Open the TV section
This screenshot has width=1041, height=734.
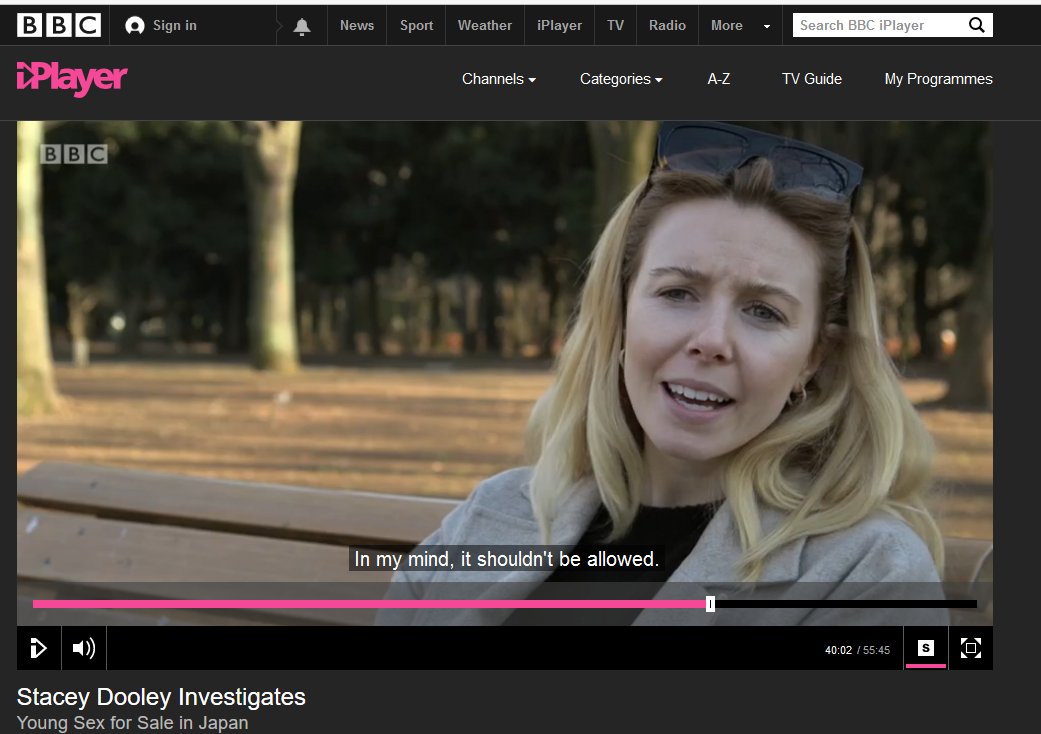(615, 25)
